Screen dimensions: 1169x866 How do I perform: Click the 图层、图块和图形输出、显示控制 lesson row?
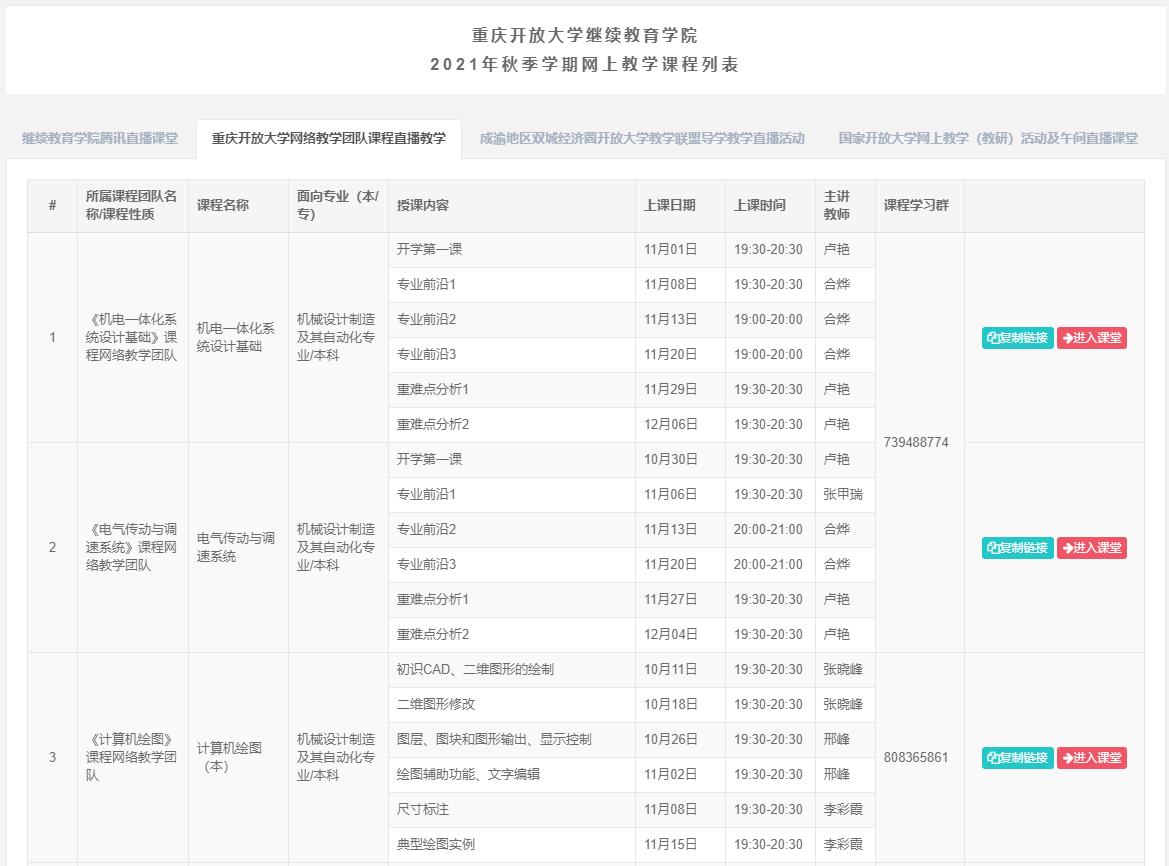[x=494, y=740]
